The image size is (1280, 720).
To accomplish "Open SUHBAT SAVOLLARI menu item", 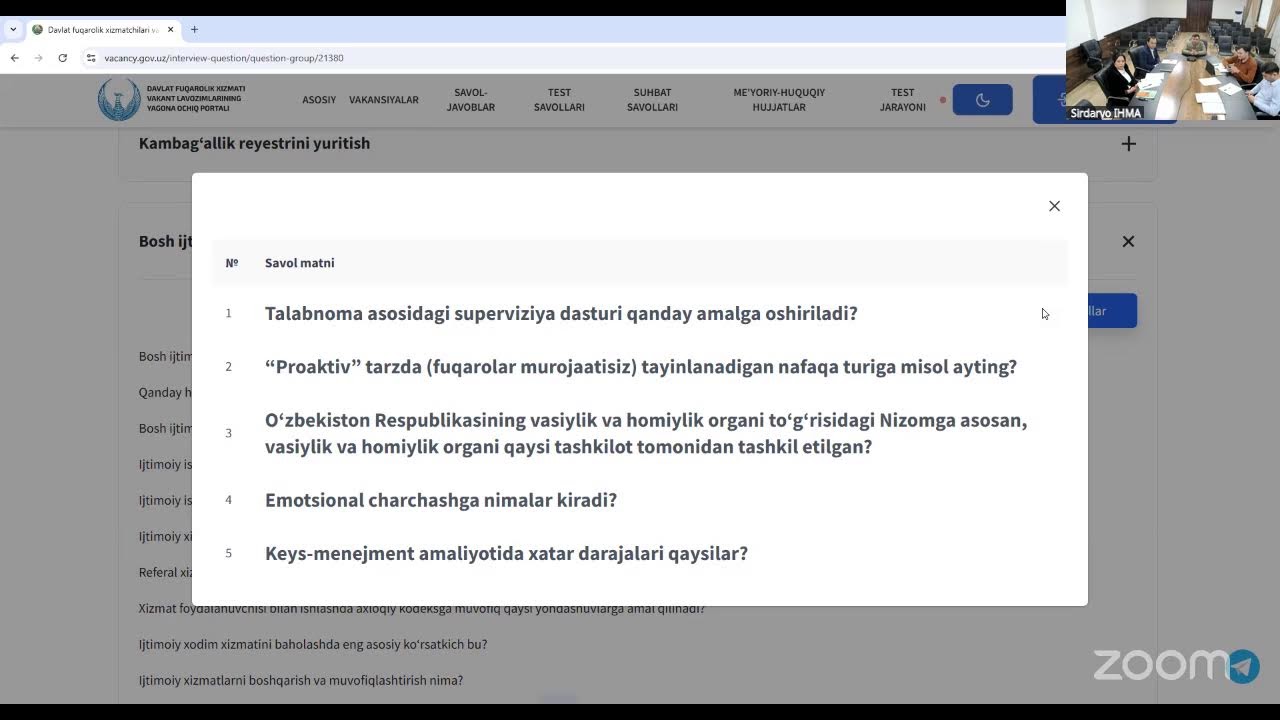I will pos(652,100).
